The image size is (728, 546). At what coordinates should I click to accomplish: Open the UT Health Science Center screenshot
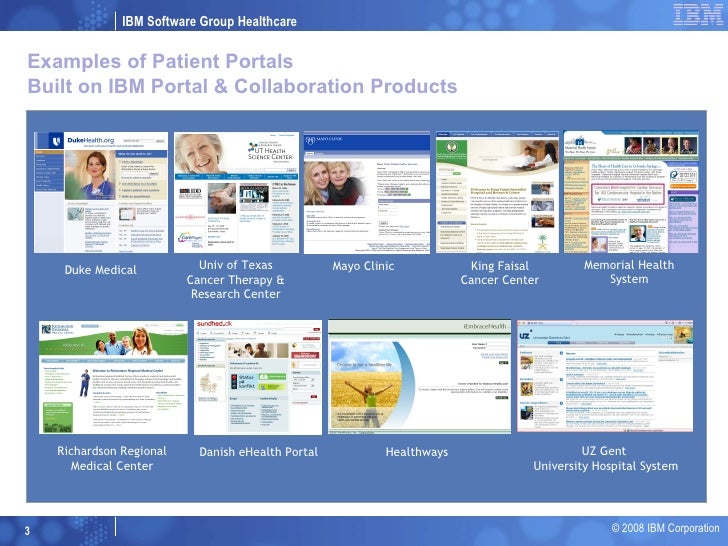[x=236, y=192]
